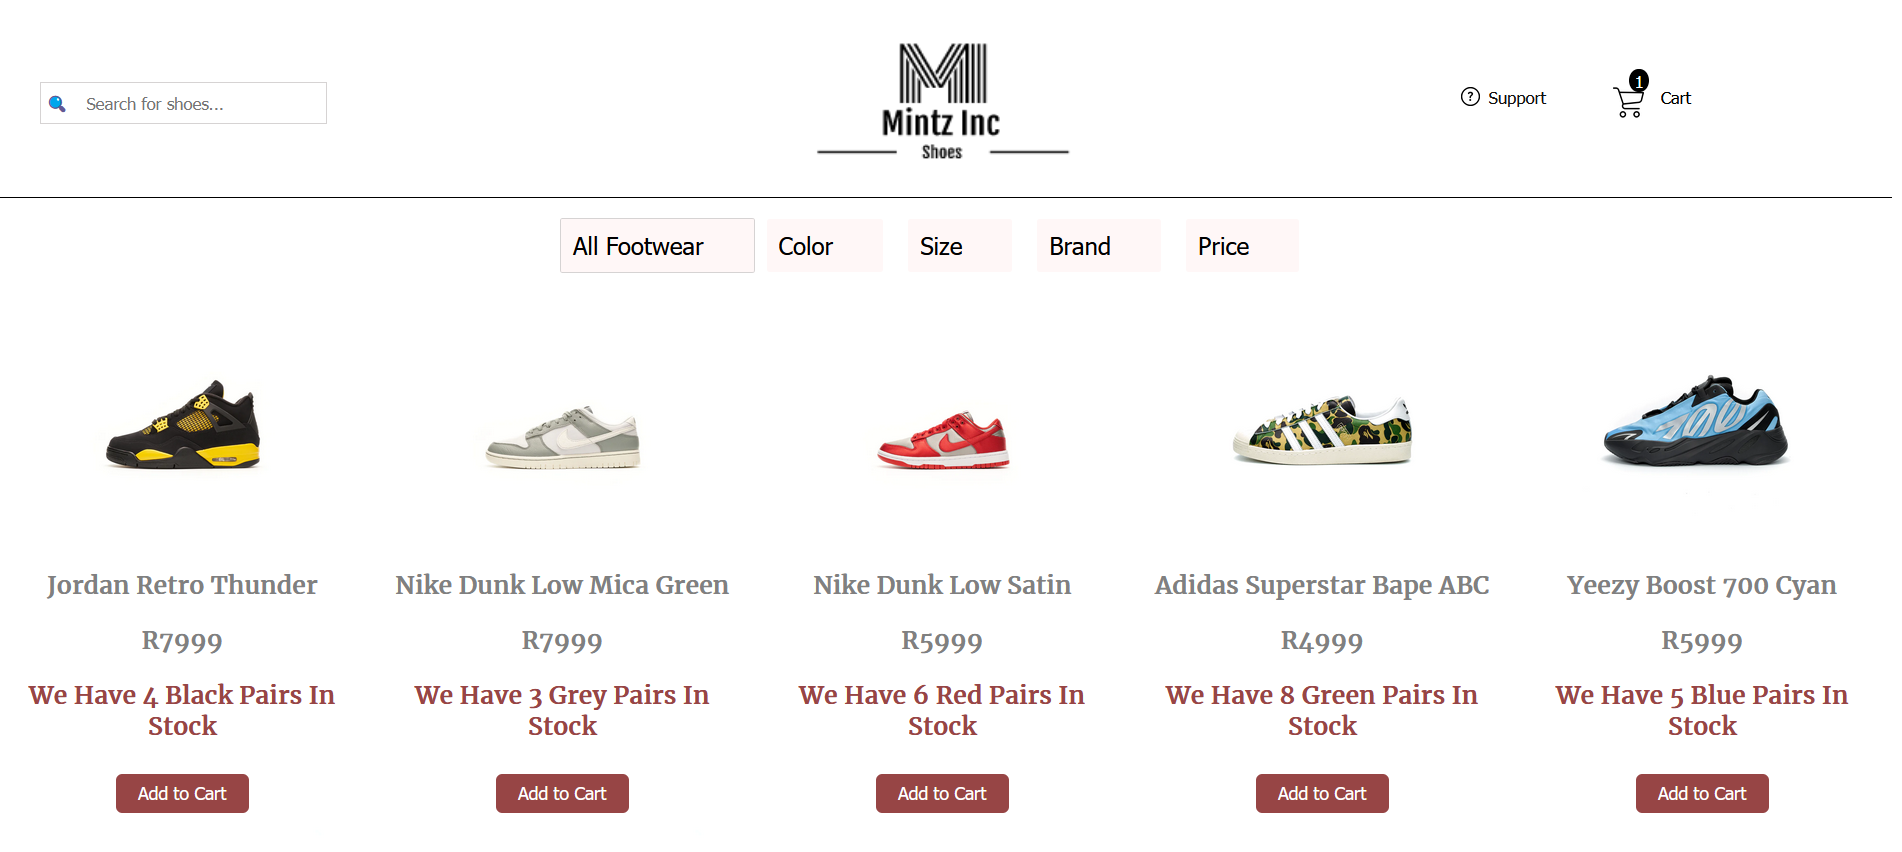Image resolution: width=1902 pixels, height=852 pixels.
Task: Expand the Size filter dropdown
Action: click(959, 246)
